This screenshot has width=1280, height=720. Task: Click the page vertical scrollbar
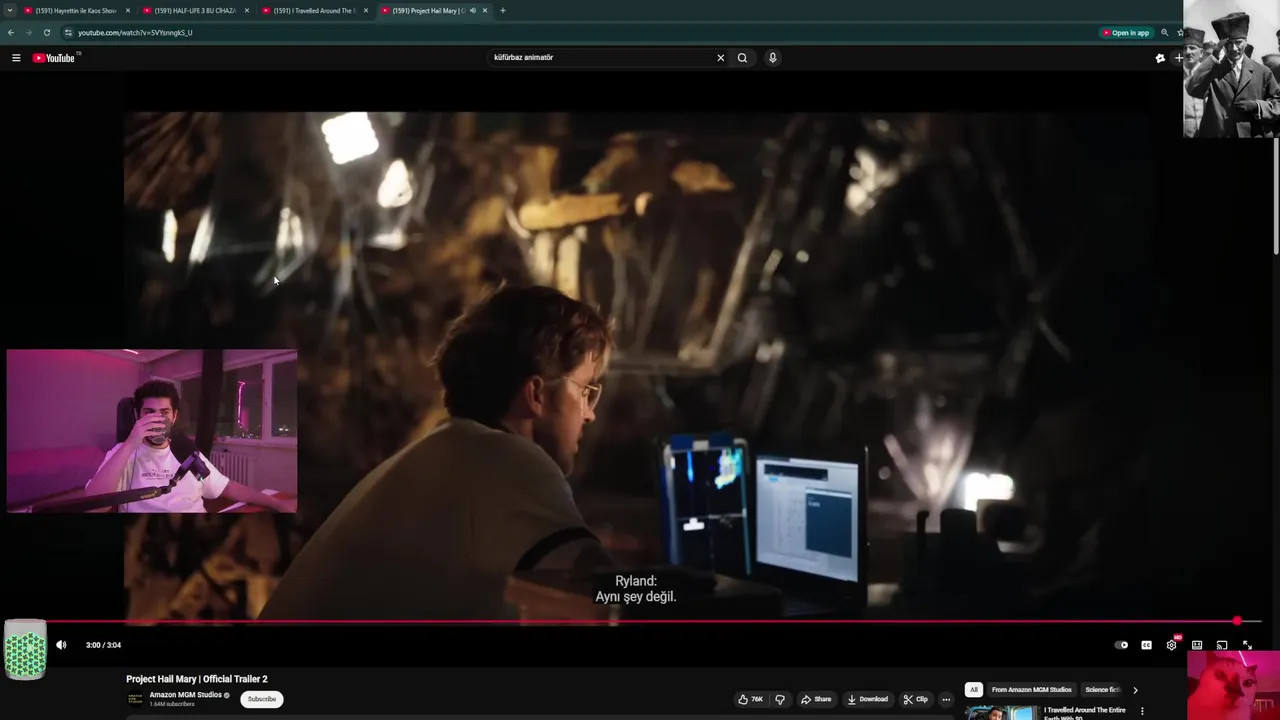(1276, 195)
